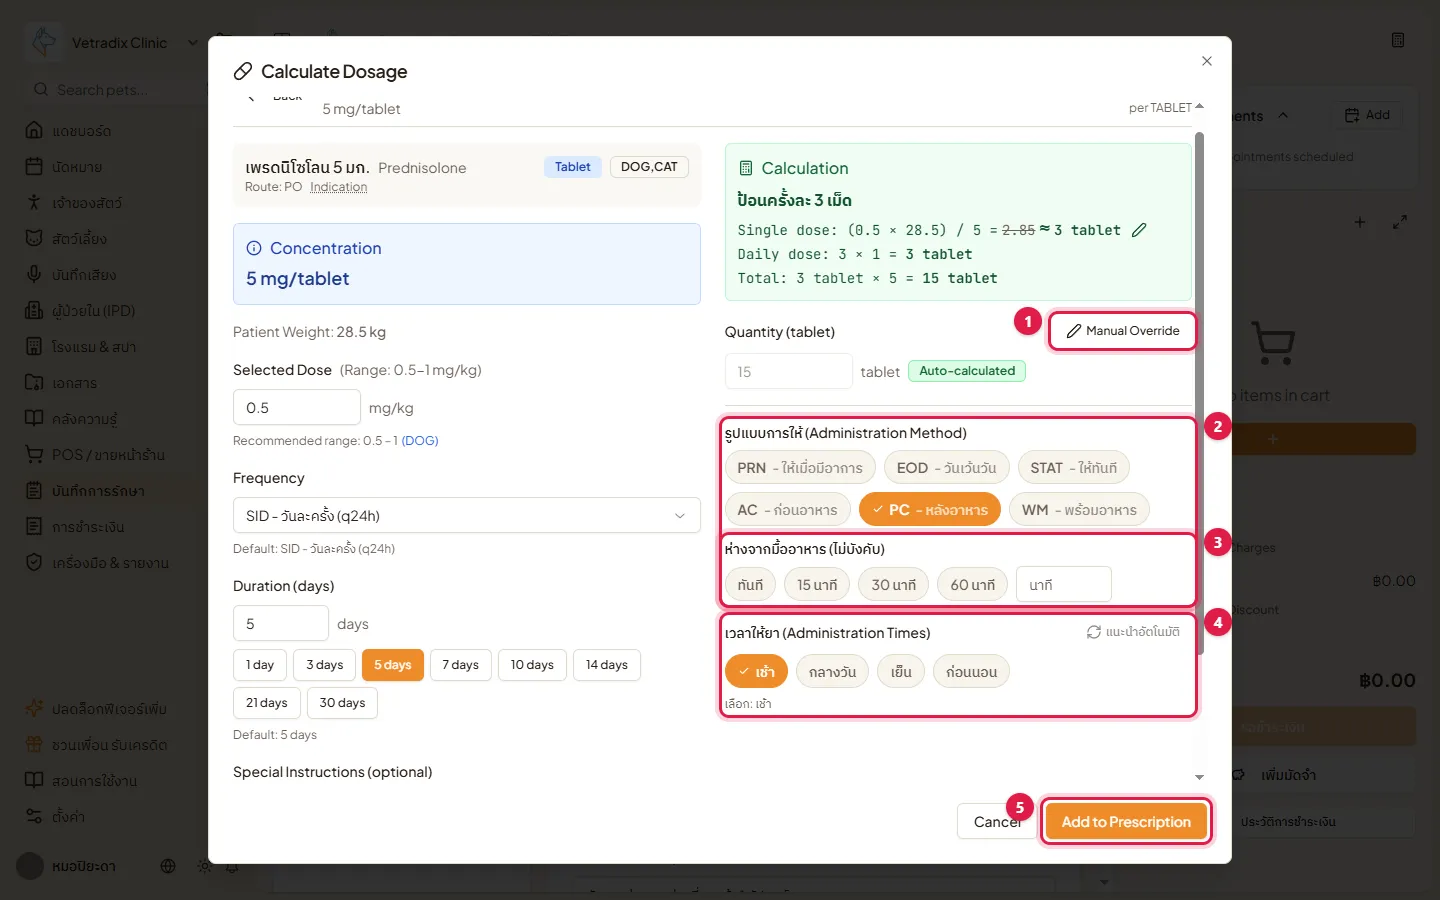Deselect PC after-meal method

click(930, 510)
